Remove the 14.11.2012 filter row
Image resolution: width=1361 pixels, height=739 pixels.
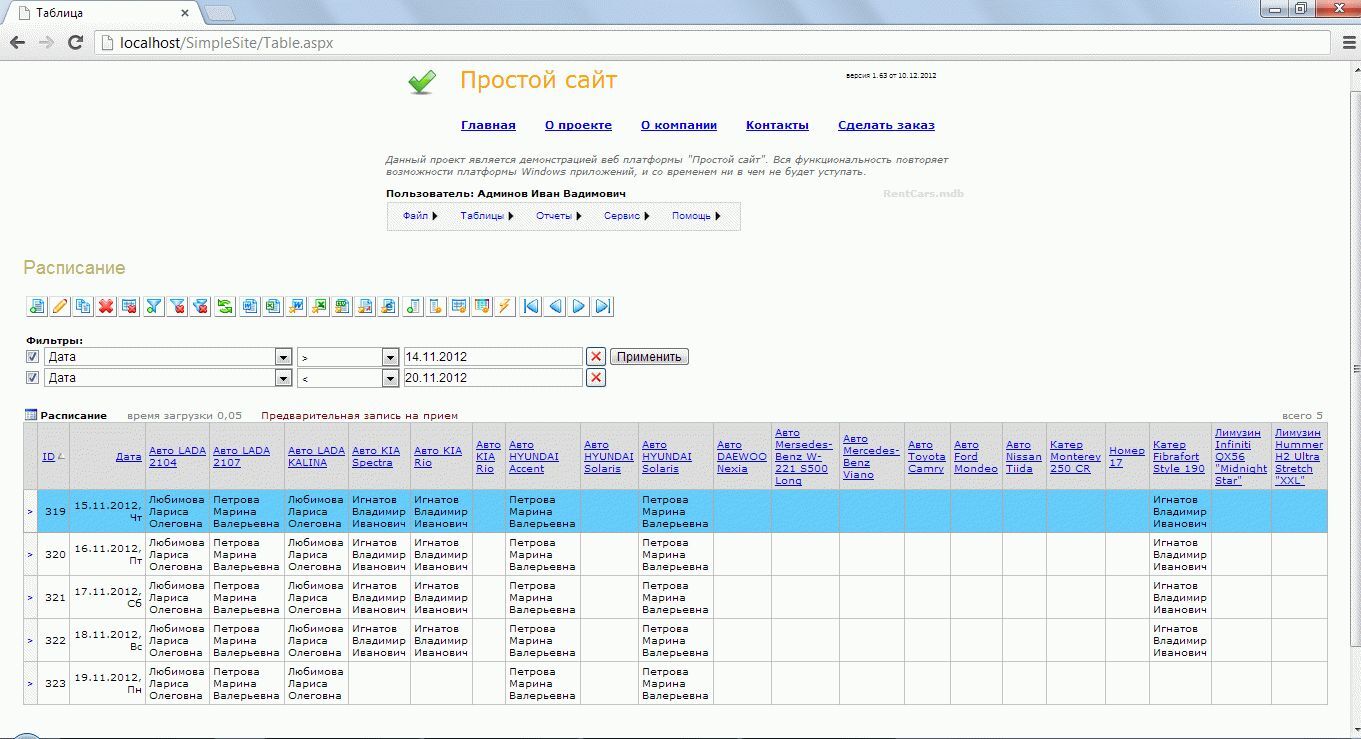(x=596, y=357)
